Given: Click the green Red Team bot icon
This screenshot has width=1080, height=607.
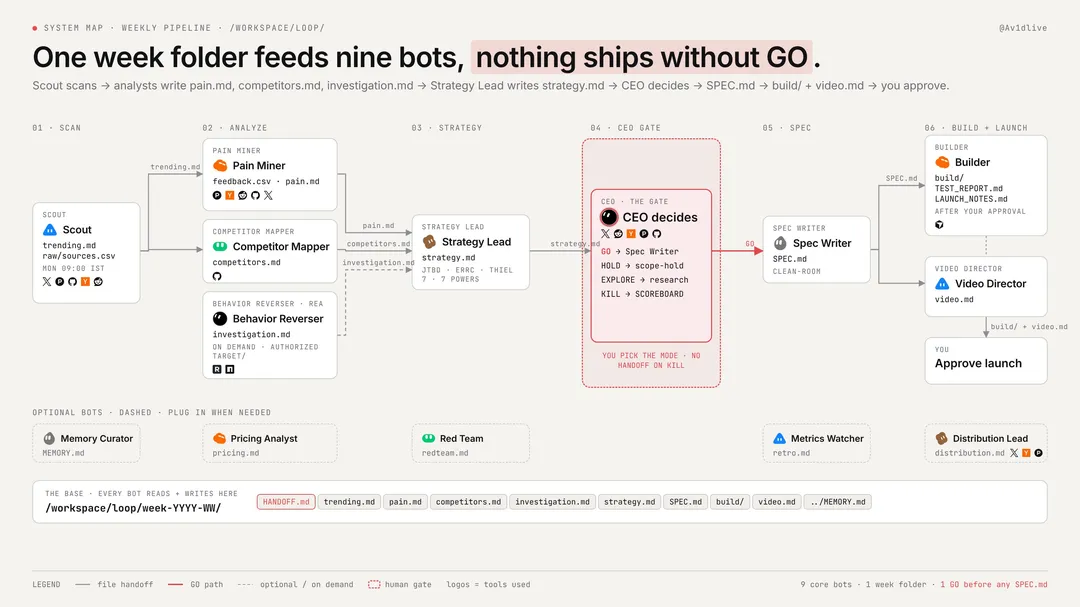Looking at the screenshot, I should (x=428, y=438).
